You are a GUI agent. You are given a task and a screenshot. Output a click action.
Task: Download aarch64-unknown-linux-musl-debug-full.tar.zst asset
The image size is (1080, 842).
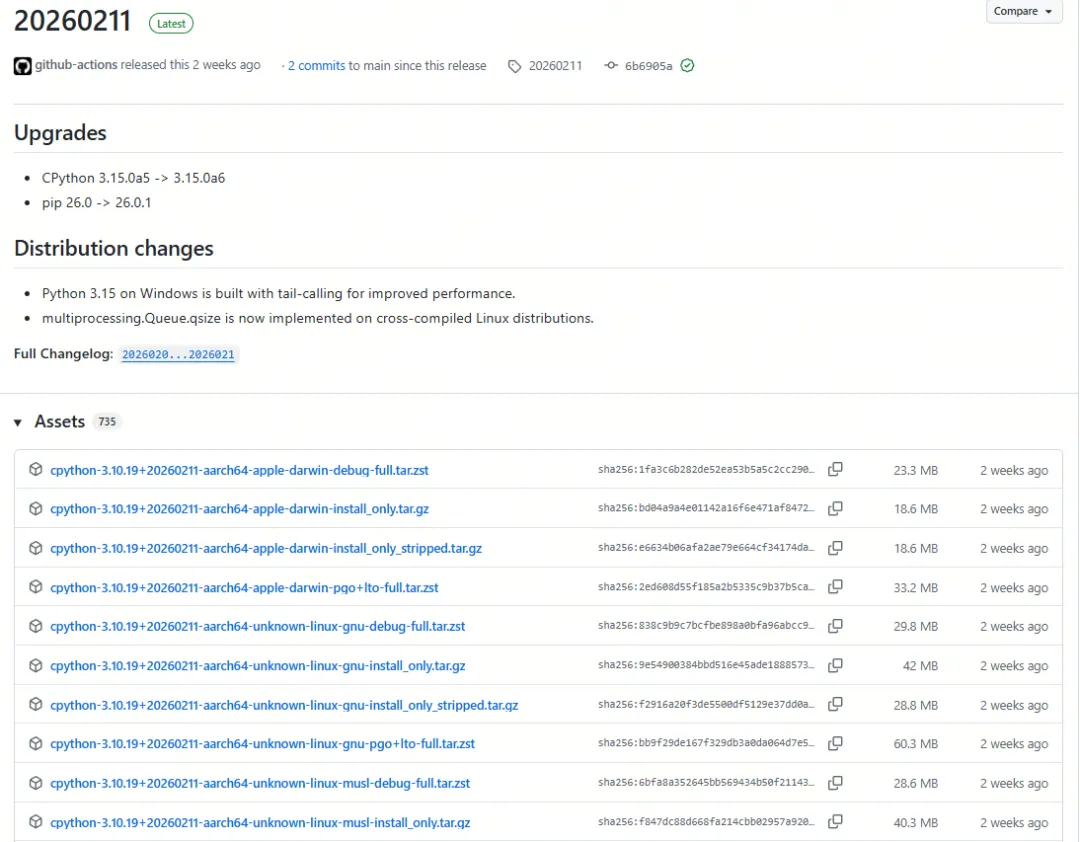coord(260,783)
